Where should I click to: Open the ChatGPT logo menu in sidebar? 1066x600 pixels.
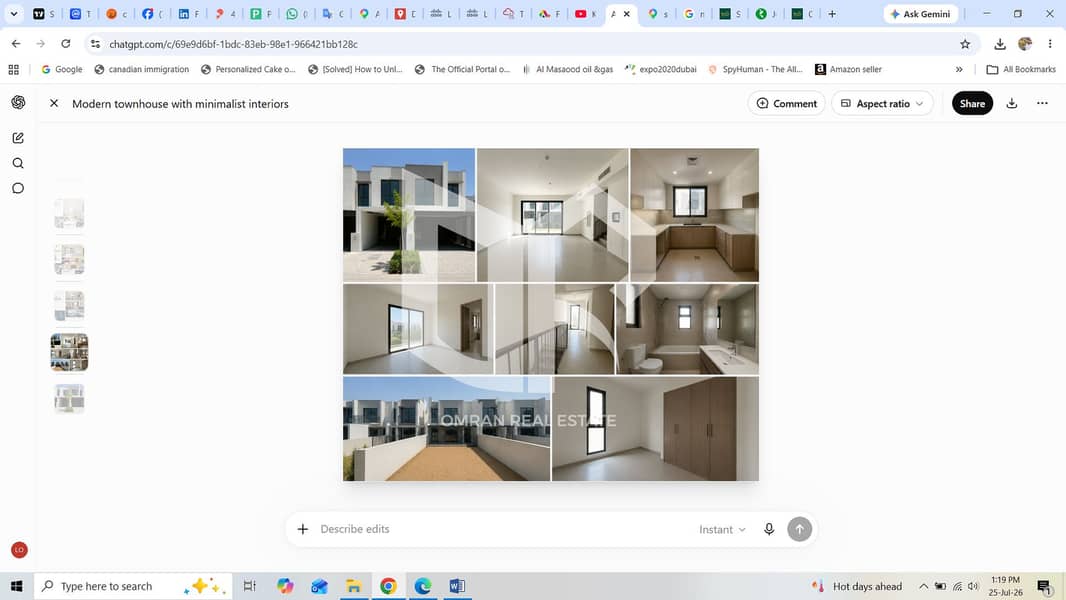click(18, 102)
